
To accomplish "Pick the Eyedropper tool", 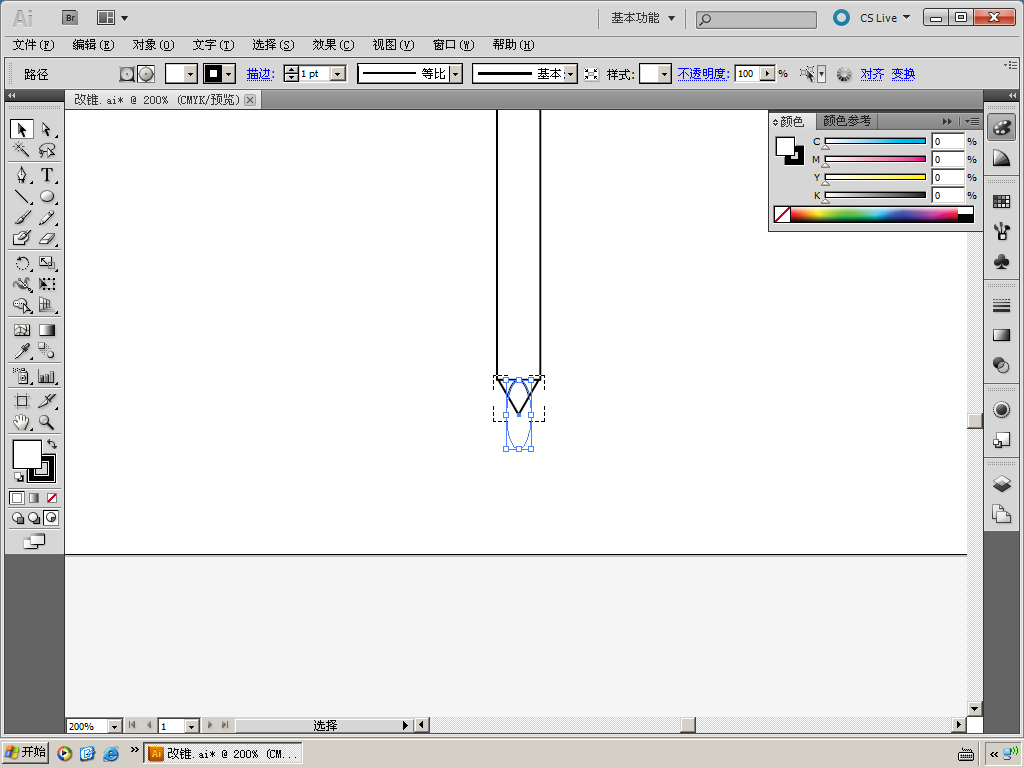I will coord(22,351).
